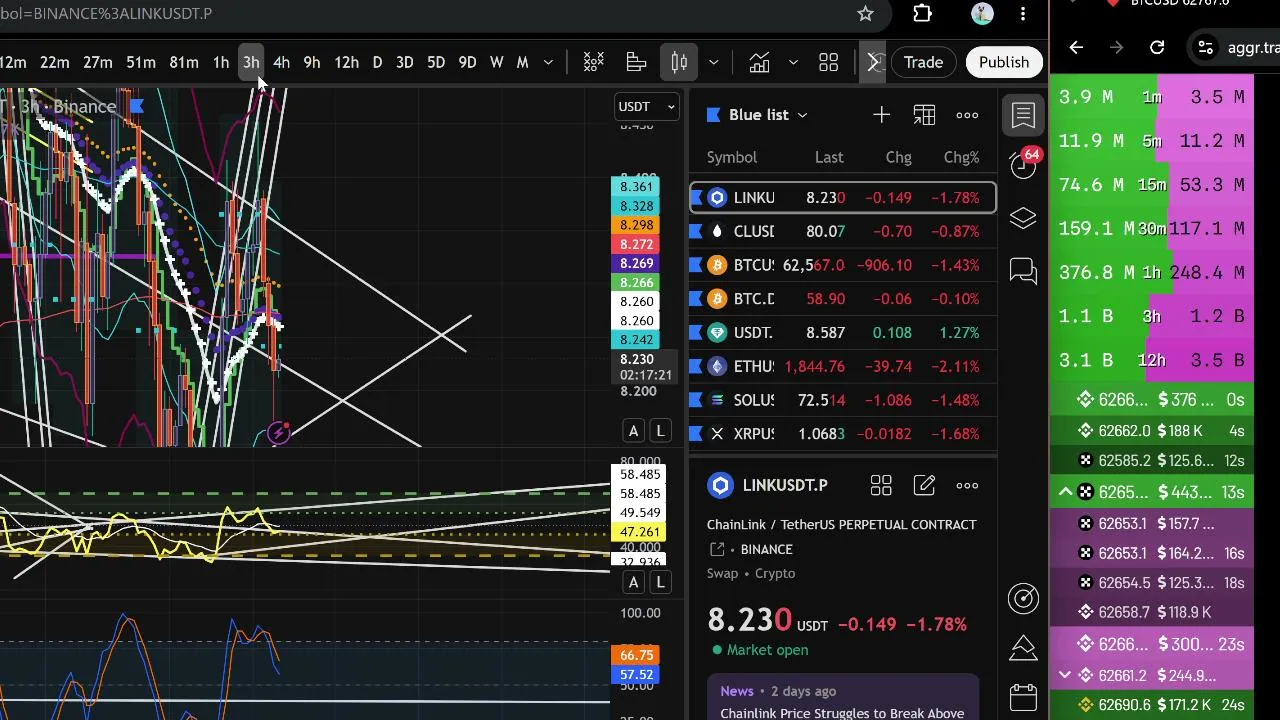Click the reload icon in aggr window
The image size is (1280, 720).
click(x=1157, y=47)
